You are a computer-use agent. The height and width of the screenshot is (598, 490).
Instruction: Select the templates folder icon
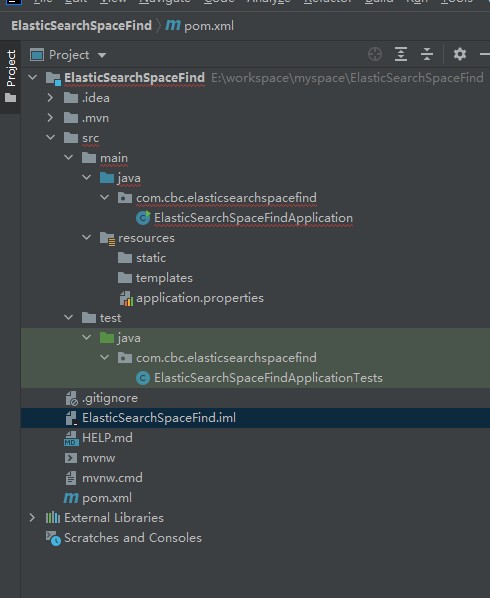click(x=125, y=278)
